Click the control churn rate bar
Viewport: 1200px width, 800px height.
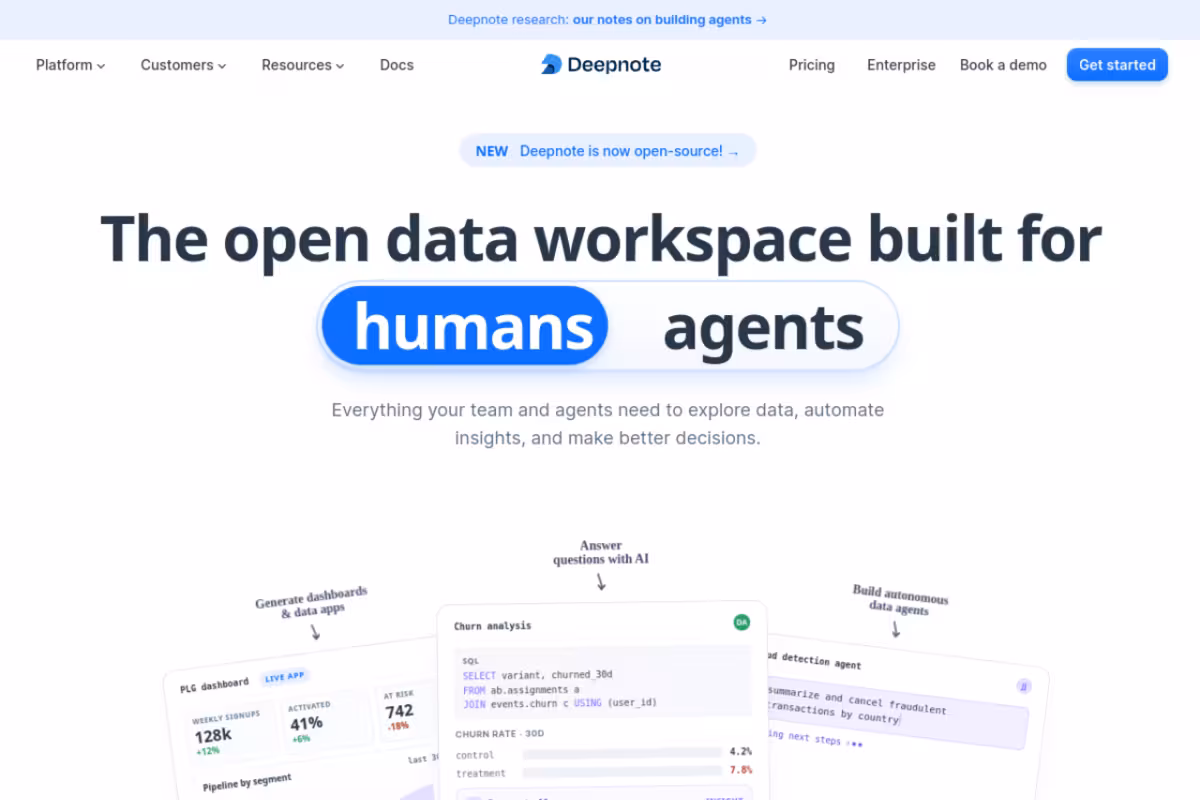tap(622, 753)
